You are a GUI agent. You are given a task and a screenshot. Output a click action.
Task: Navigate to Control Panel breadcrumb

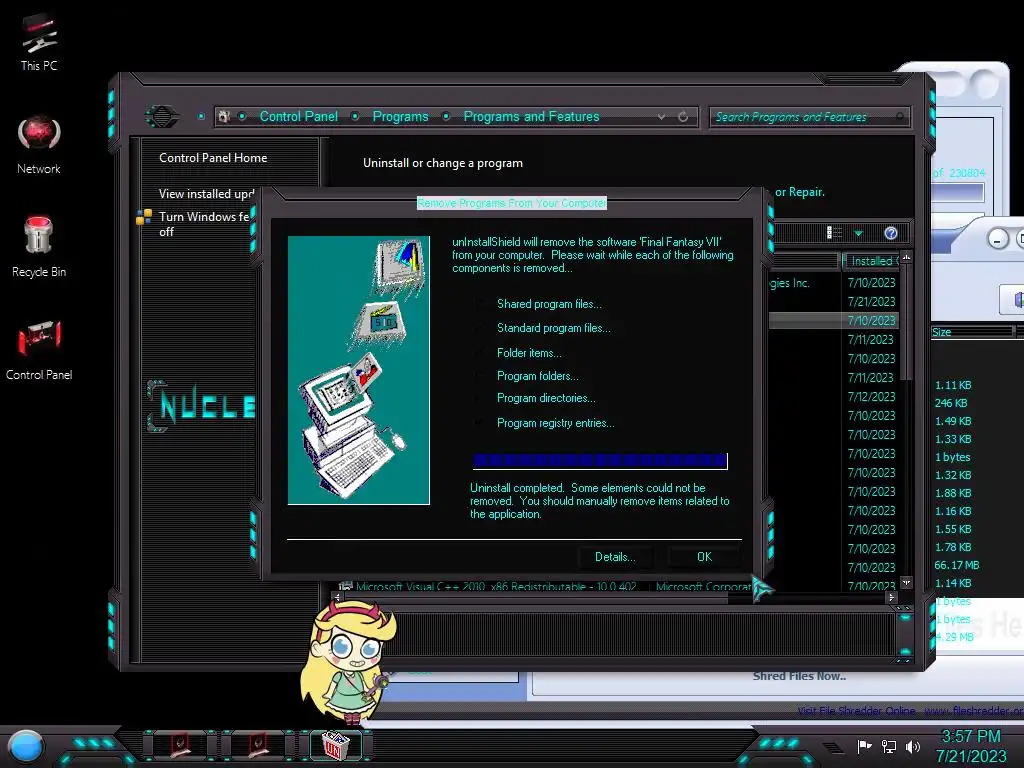click(x=299, y=116)
